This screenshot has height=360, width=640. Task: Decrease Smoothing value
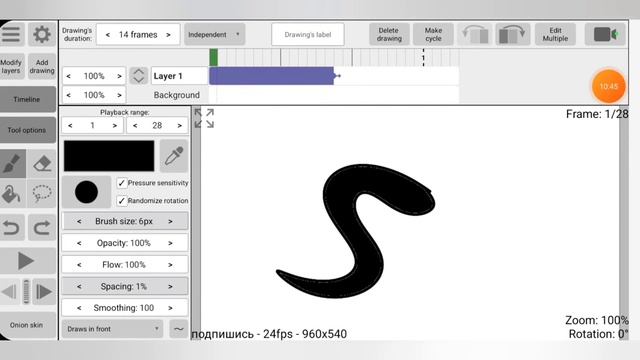pyautogui.click(x=79, y=308)
